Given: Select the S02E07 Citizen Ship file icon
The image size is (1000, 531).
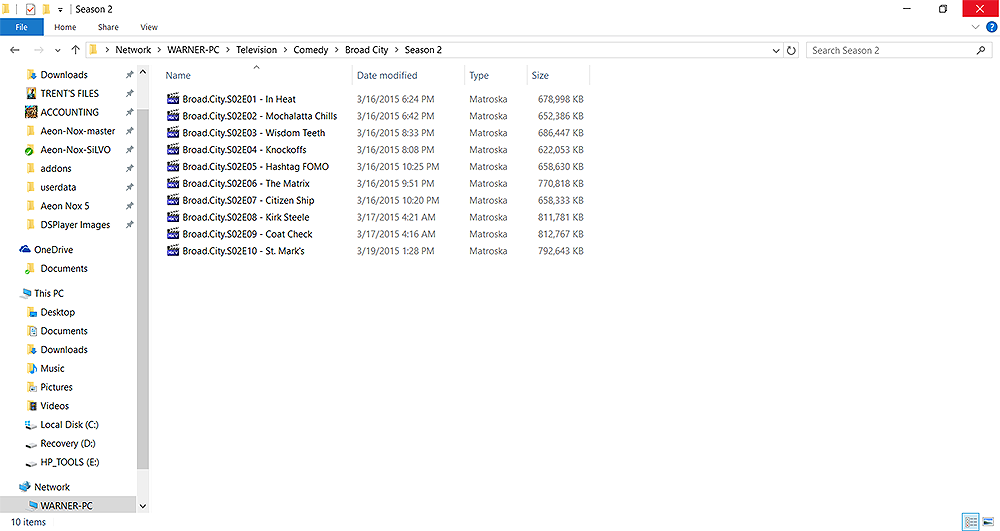Looking at the screenshot, I should point(173,200).
